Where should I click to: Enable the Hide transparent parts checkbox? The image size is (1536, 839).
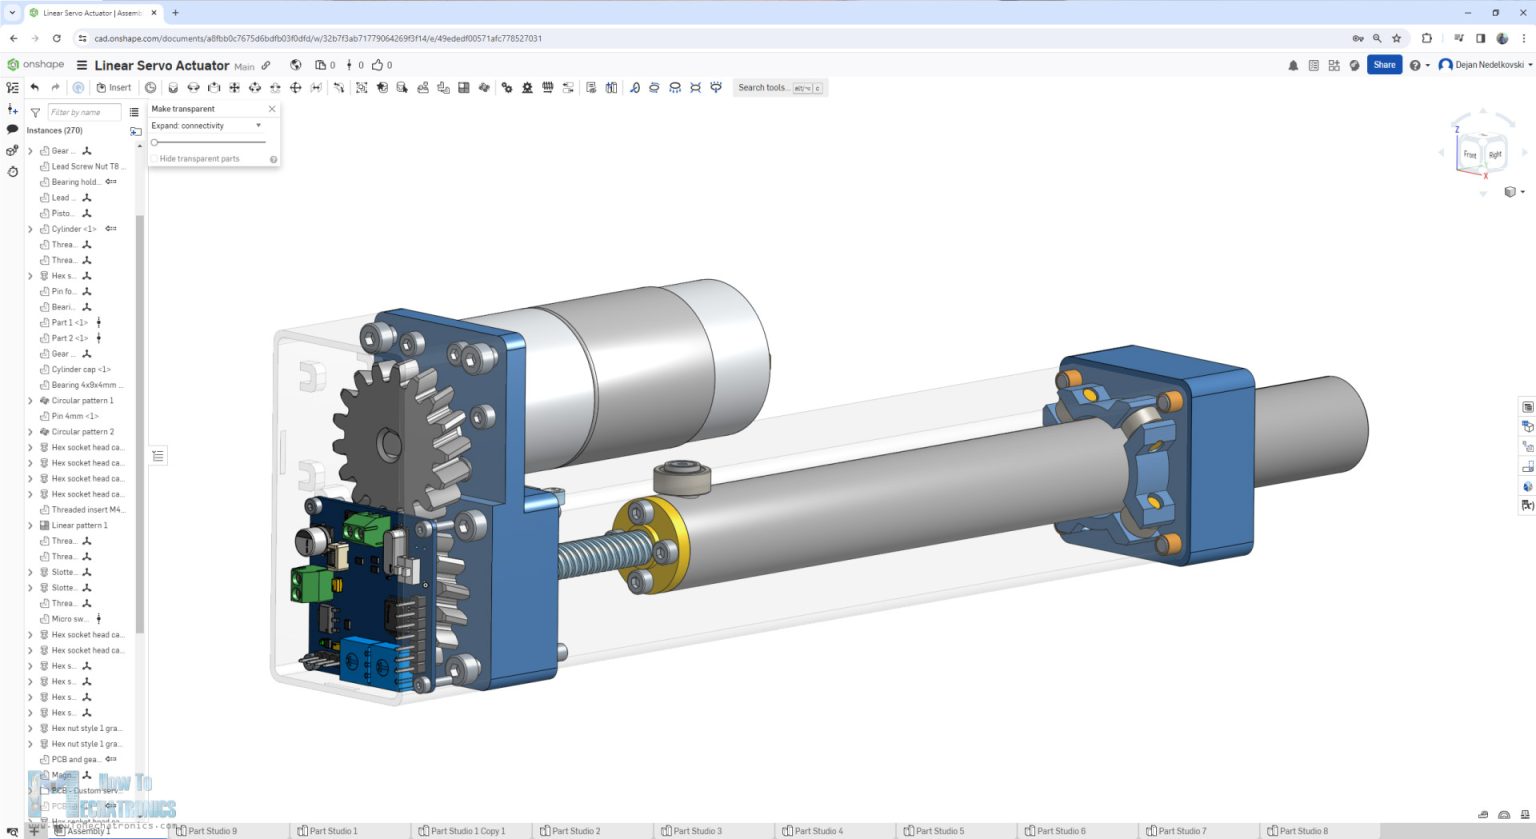[x=153, y=158]
